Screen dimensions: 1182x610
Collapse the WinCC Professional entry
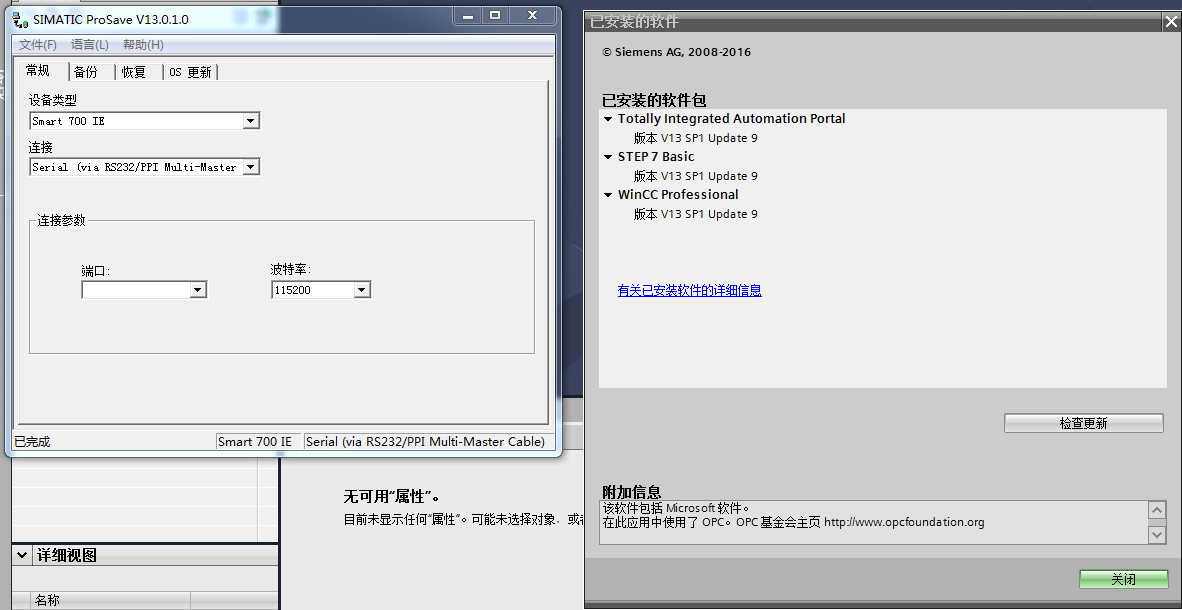tap(608, 195)
